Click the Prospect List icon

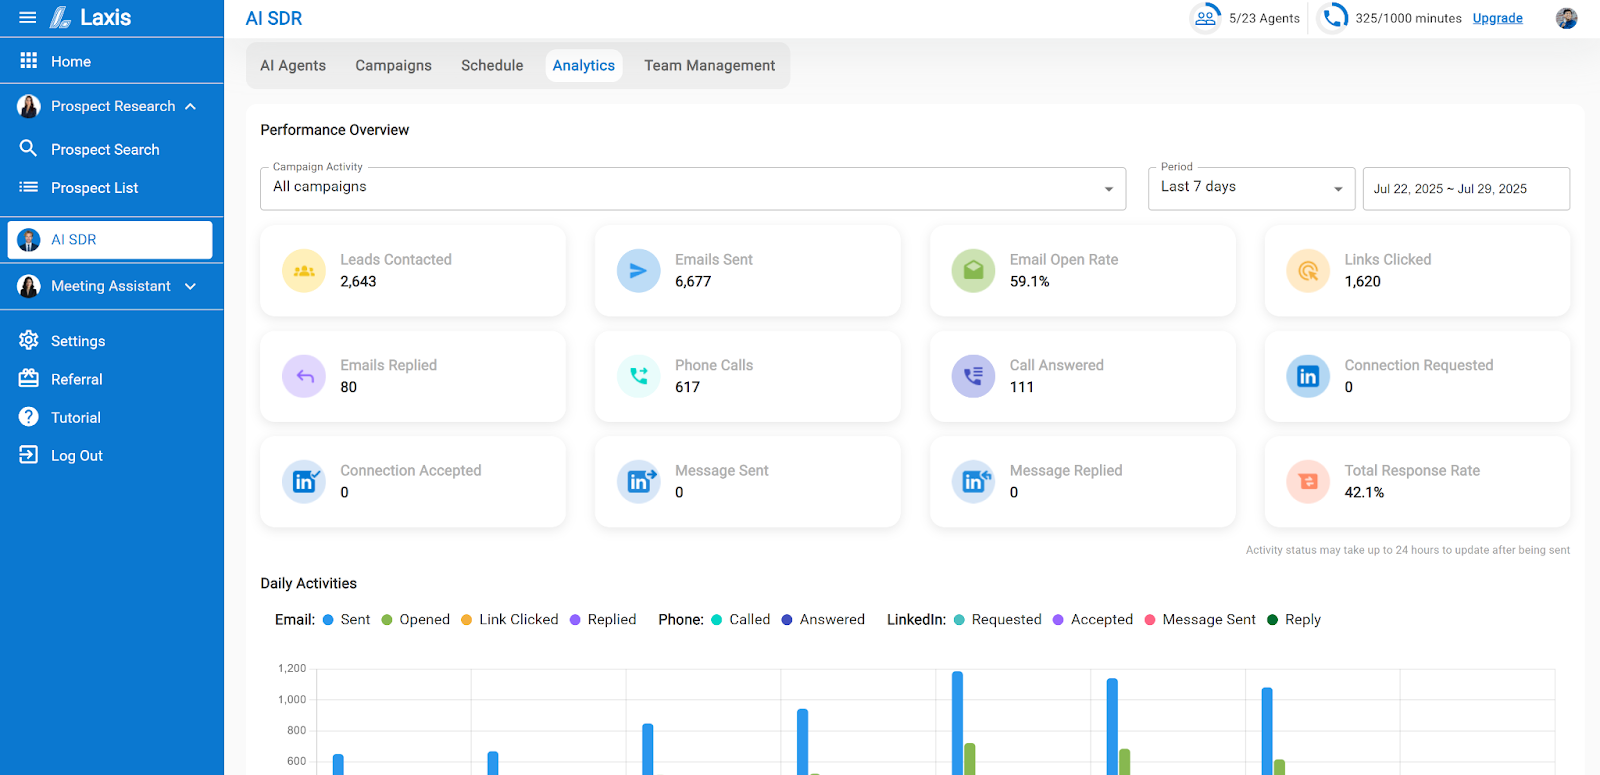(29, 187)
